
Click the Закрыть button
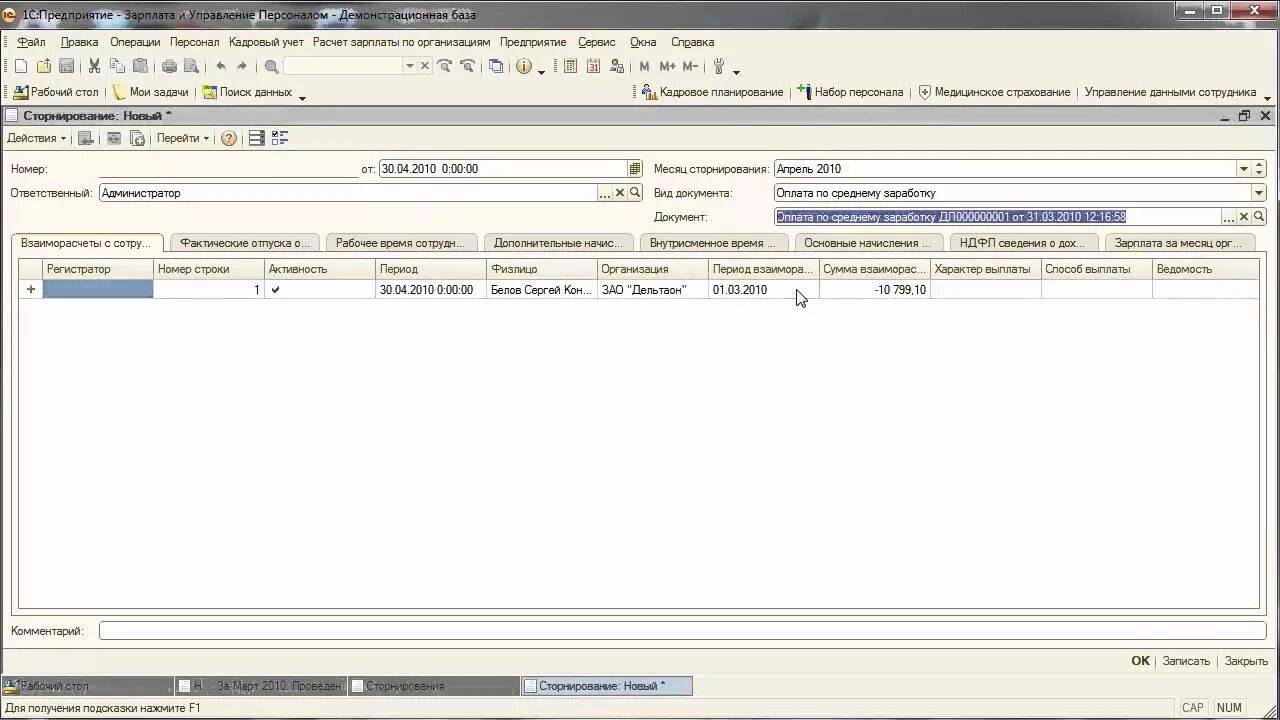tap(1246, 661)
